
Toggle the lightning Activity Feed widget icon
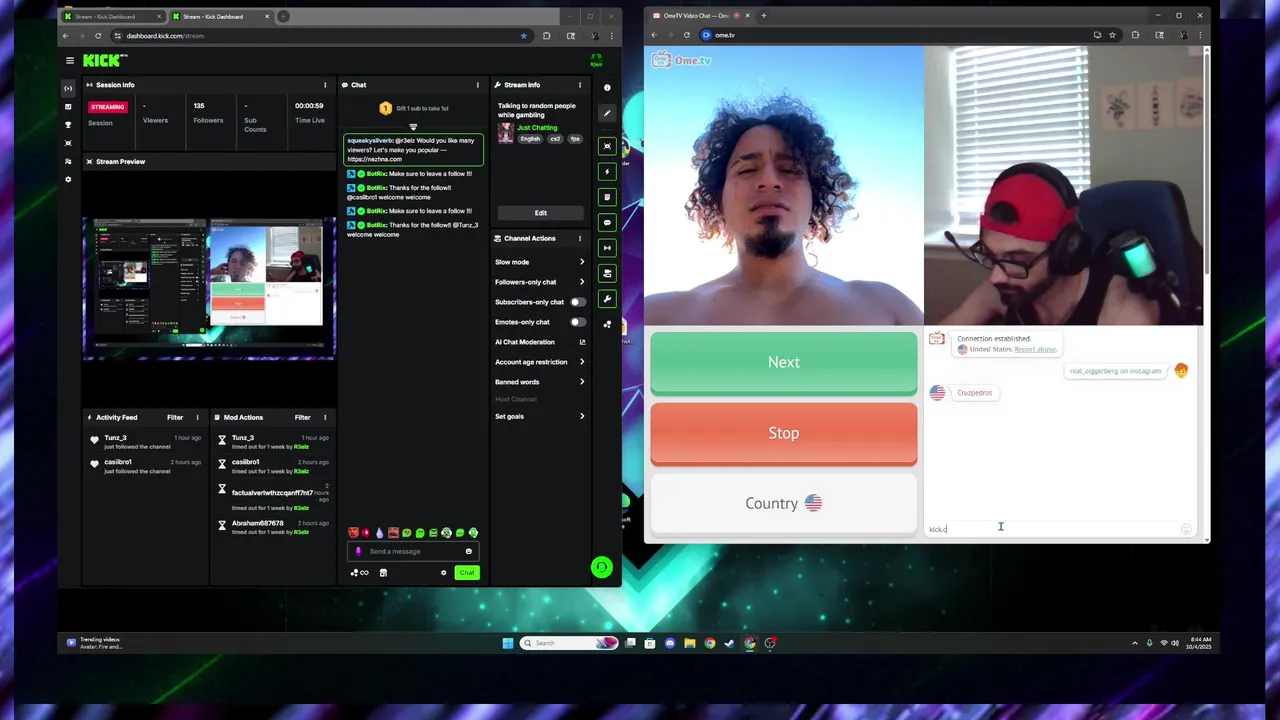click(x=607, y=171)
